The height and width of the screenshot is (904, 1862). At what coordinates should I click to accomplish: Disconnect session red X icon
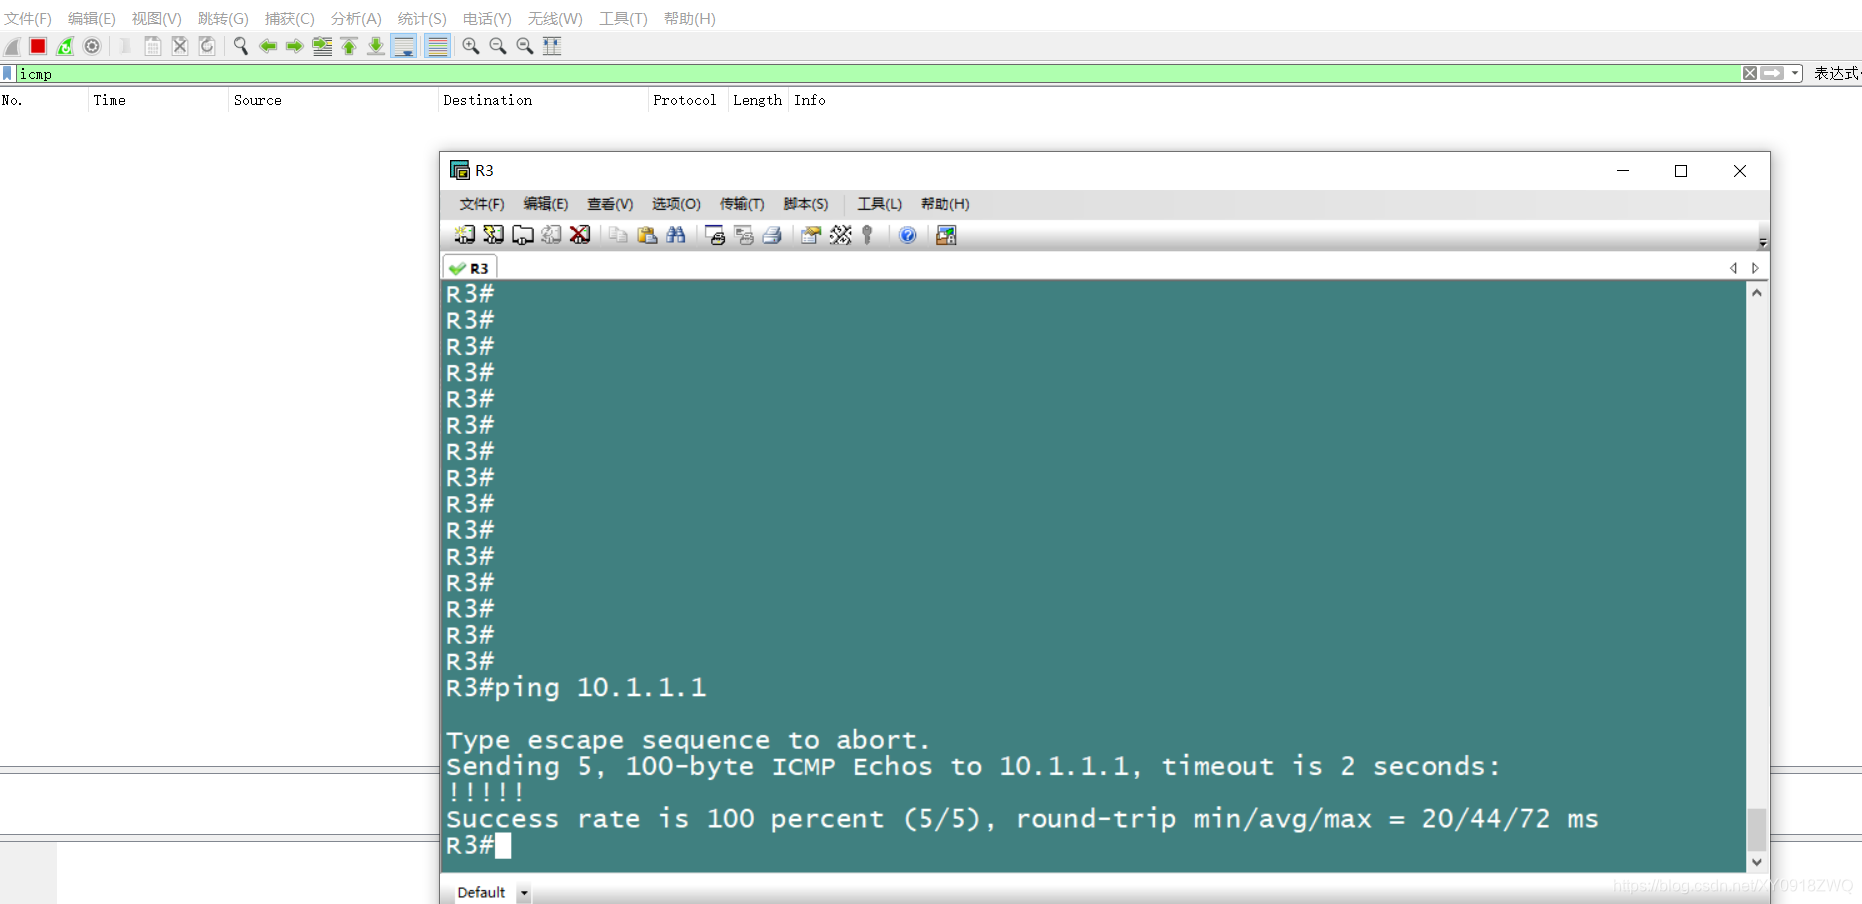(x=580, y=235)
